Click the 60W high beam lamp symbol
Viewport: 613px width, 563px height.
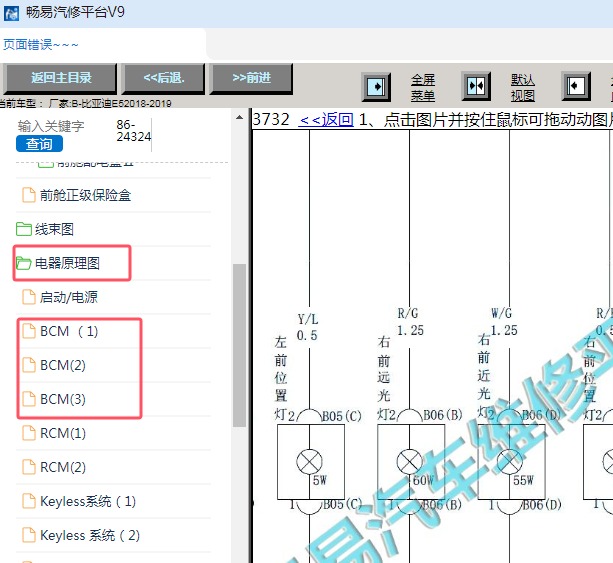tap(409, 462)
